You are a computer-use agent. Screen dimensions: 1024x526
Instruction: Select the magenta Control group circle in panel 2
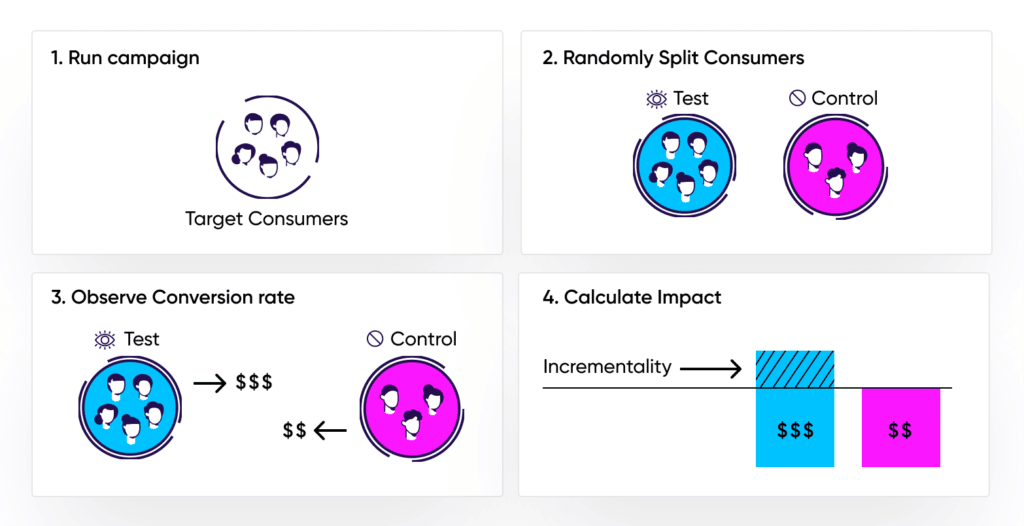click(834, 166)
